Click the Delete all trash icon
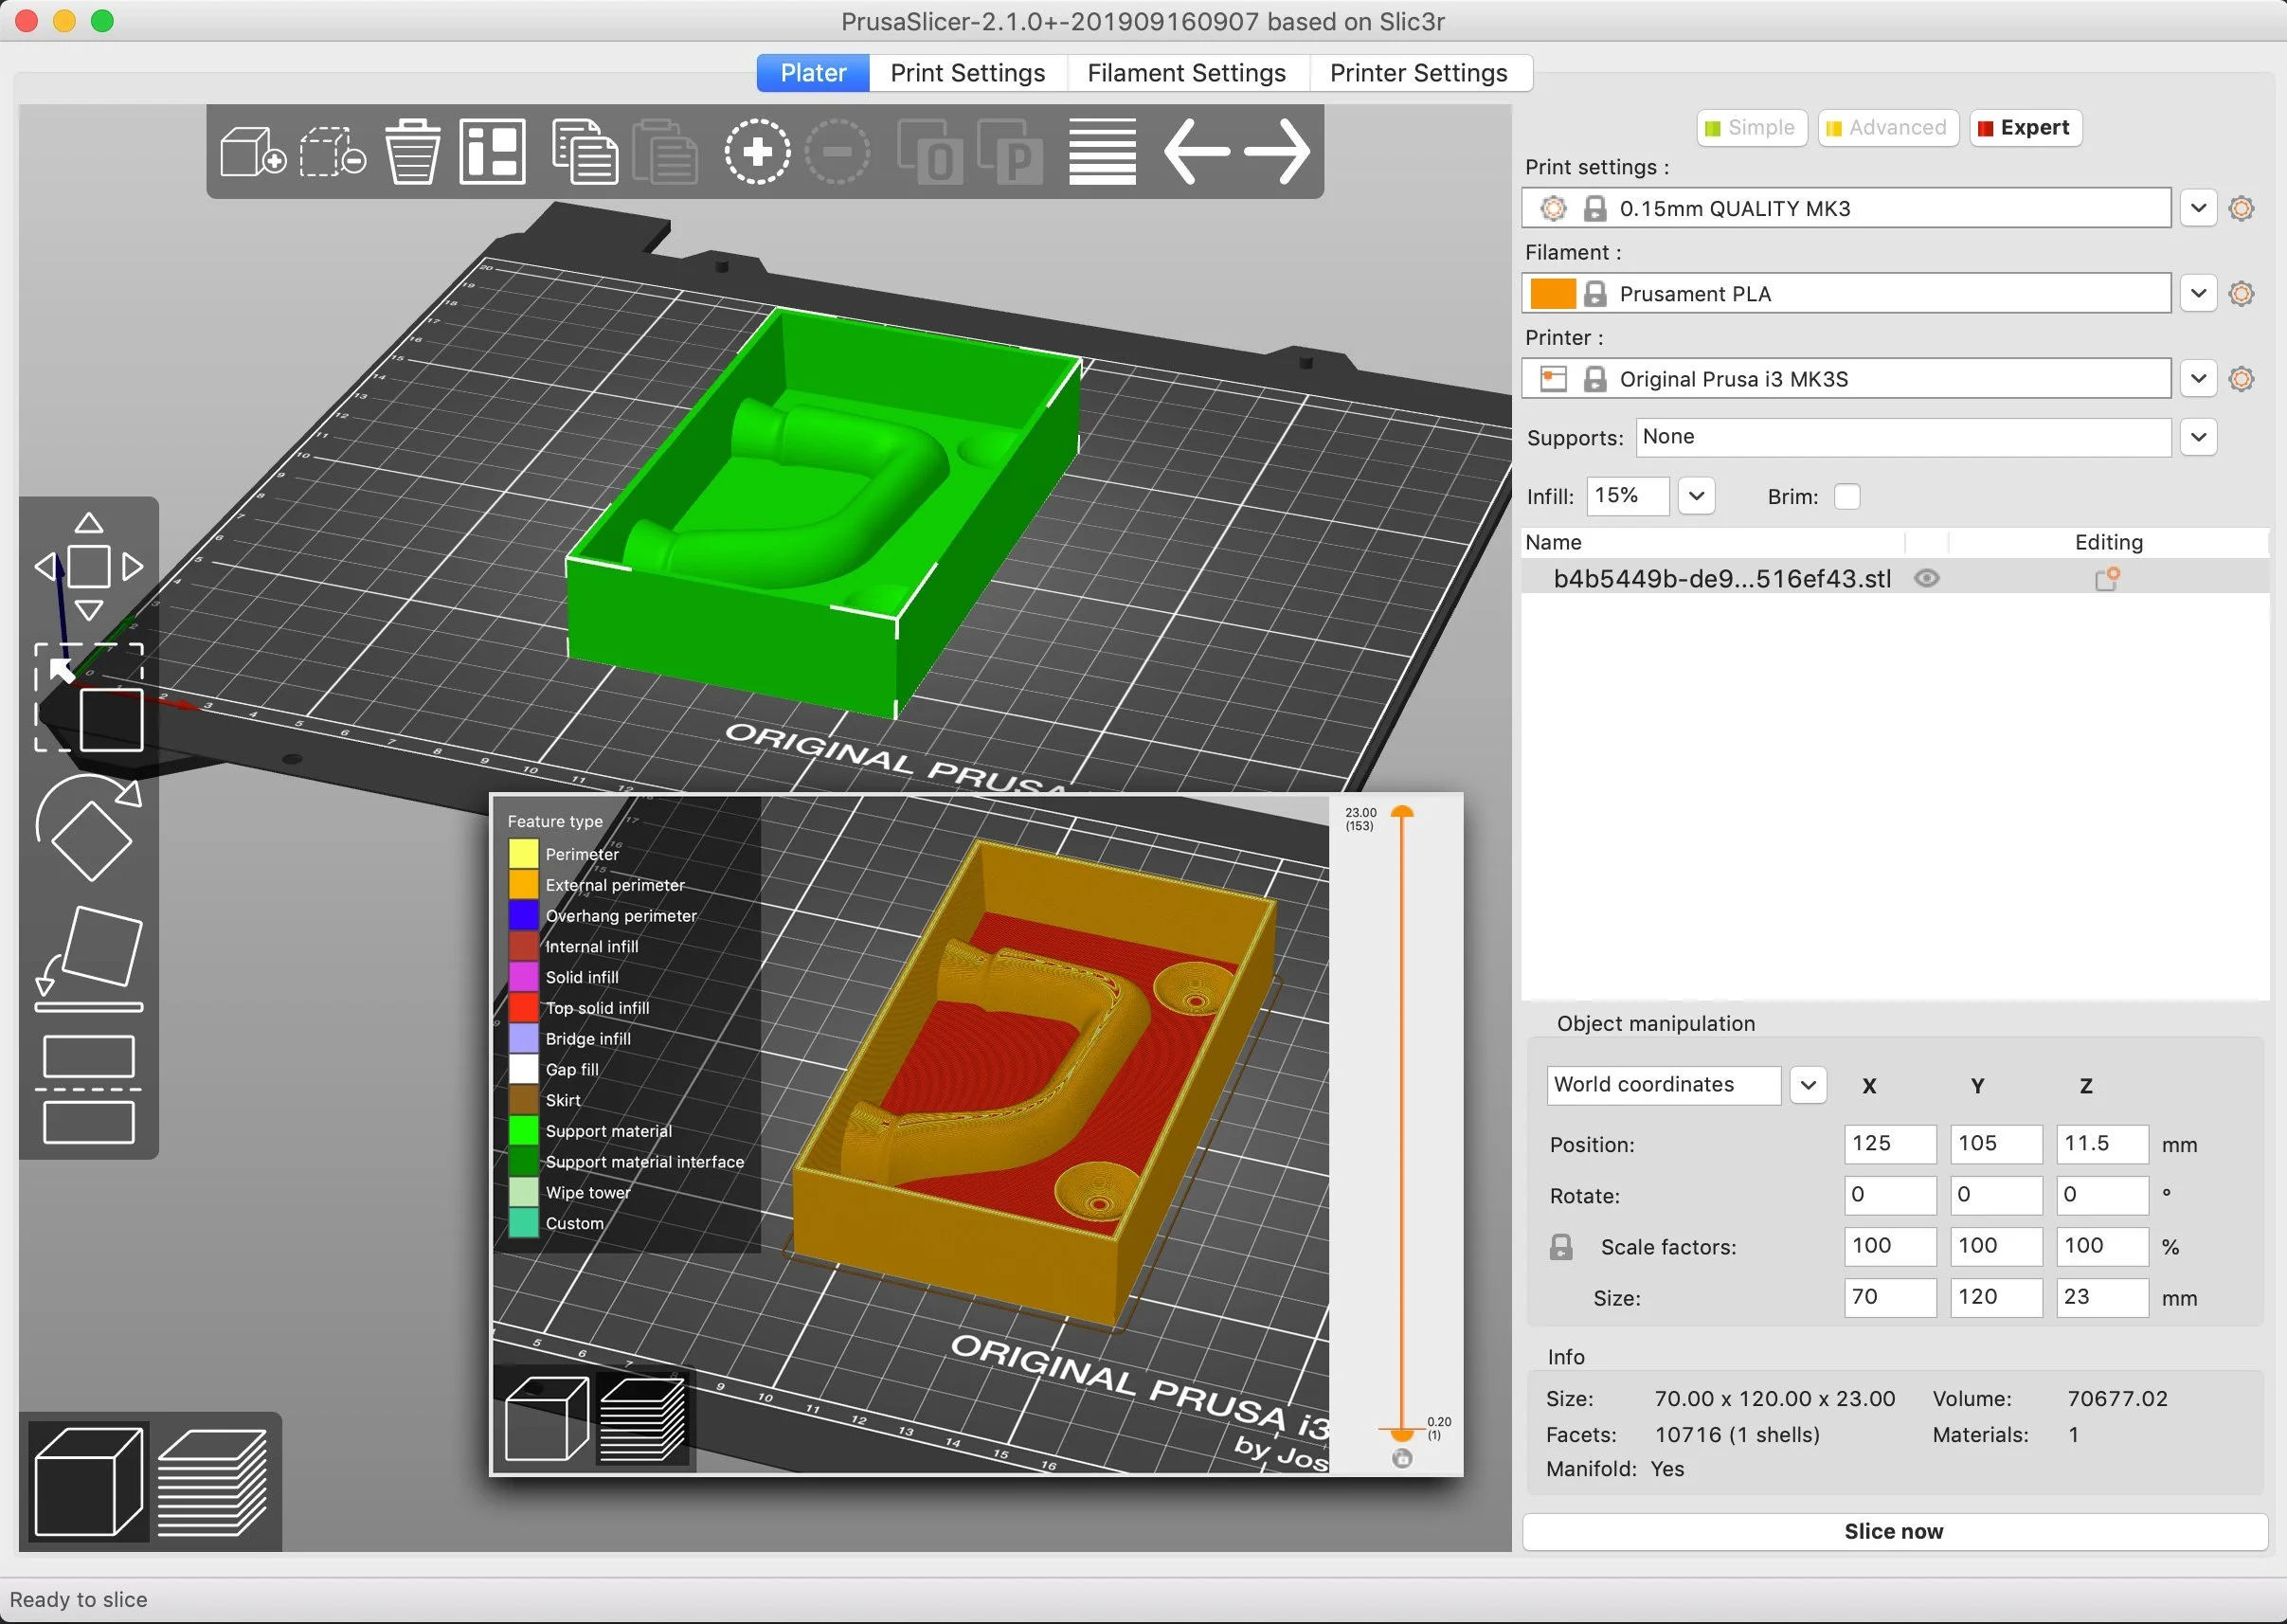Viewport: 2287px width, 1624px height. point(412,152)
